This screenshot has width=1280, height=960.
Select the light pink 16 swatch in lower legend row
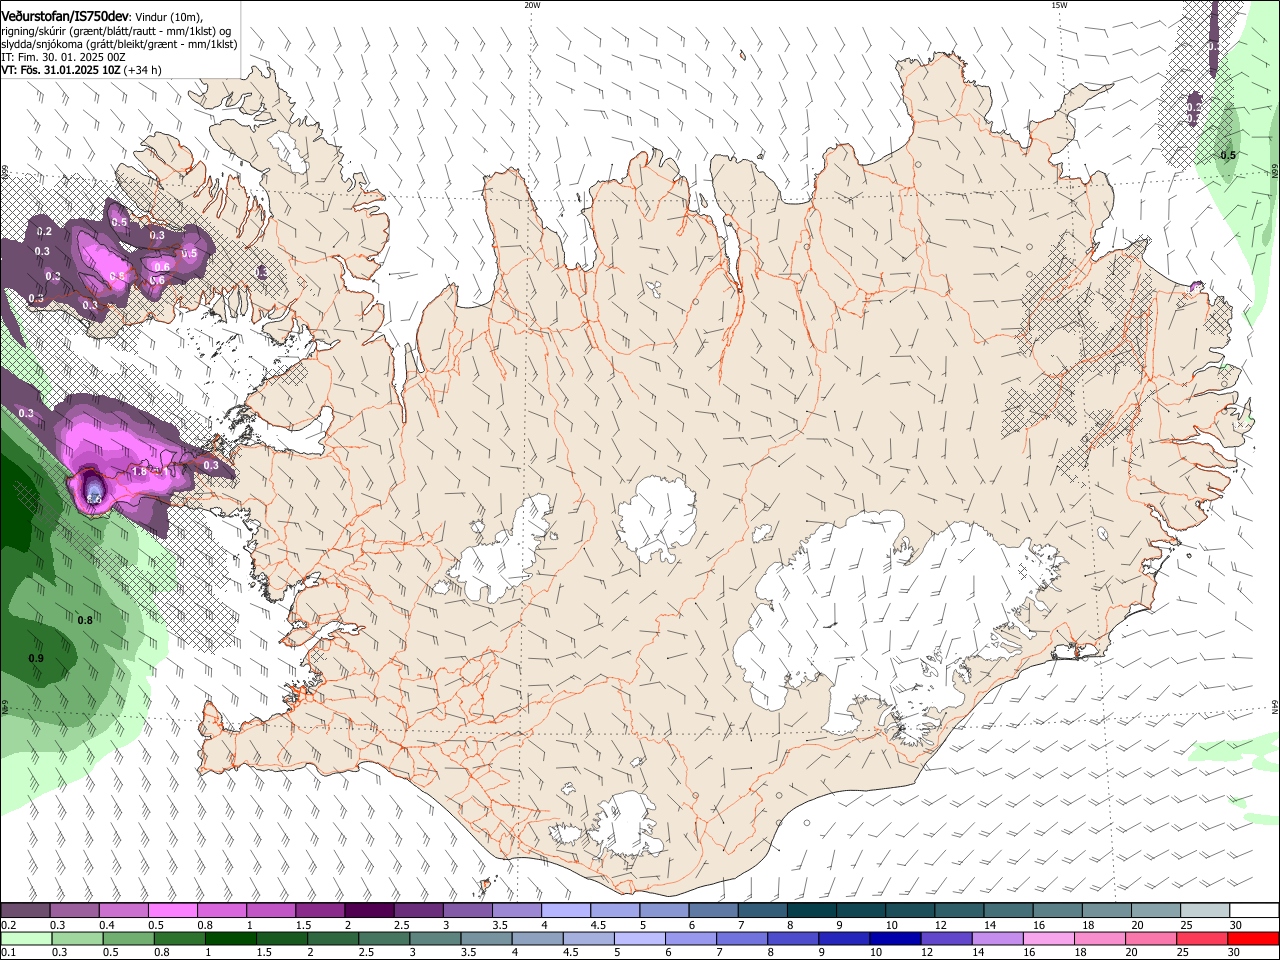point(1048,939)
